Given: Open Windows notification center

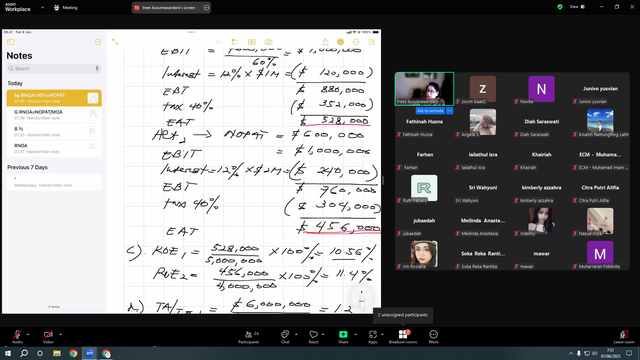Looking at the screenshot, I should click(629, 353).
